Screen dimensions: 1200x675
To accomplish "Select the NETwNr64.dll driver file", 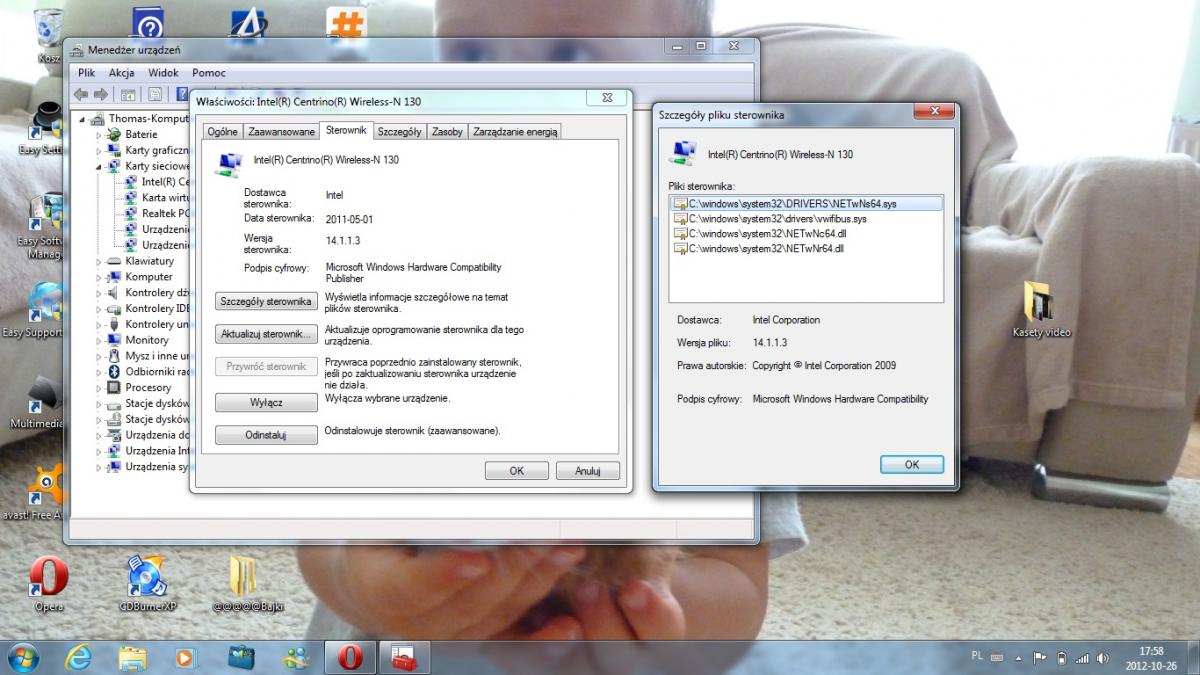I will click(x=759, y=248).
